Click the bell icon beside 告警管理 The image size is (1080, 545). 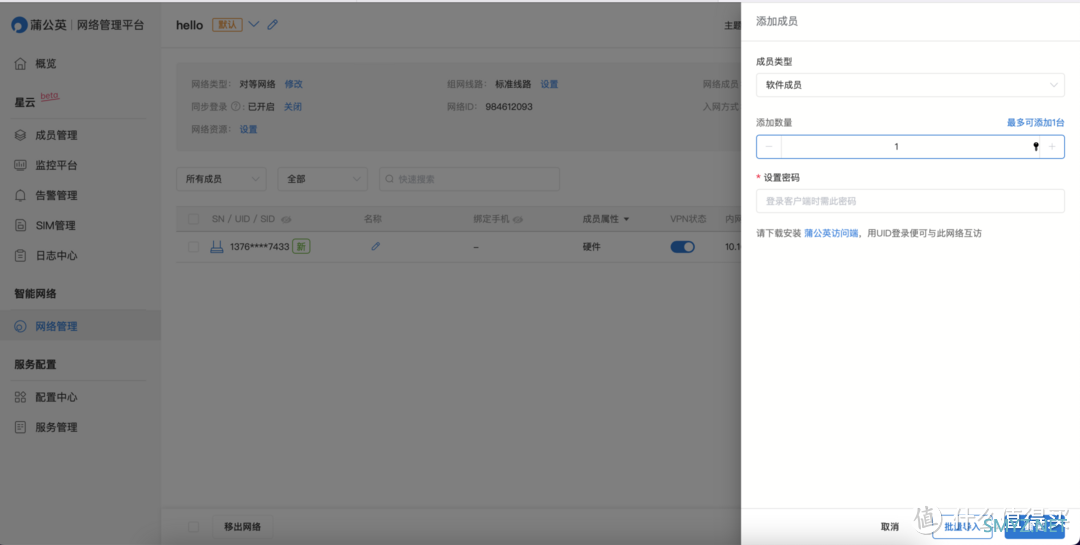point(21,195)
